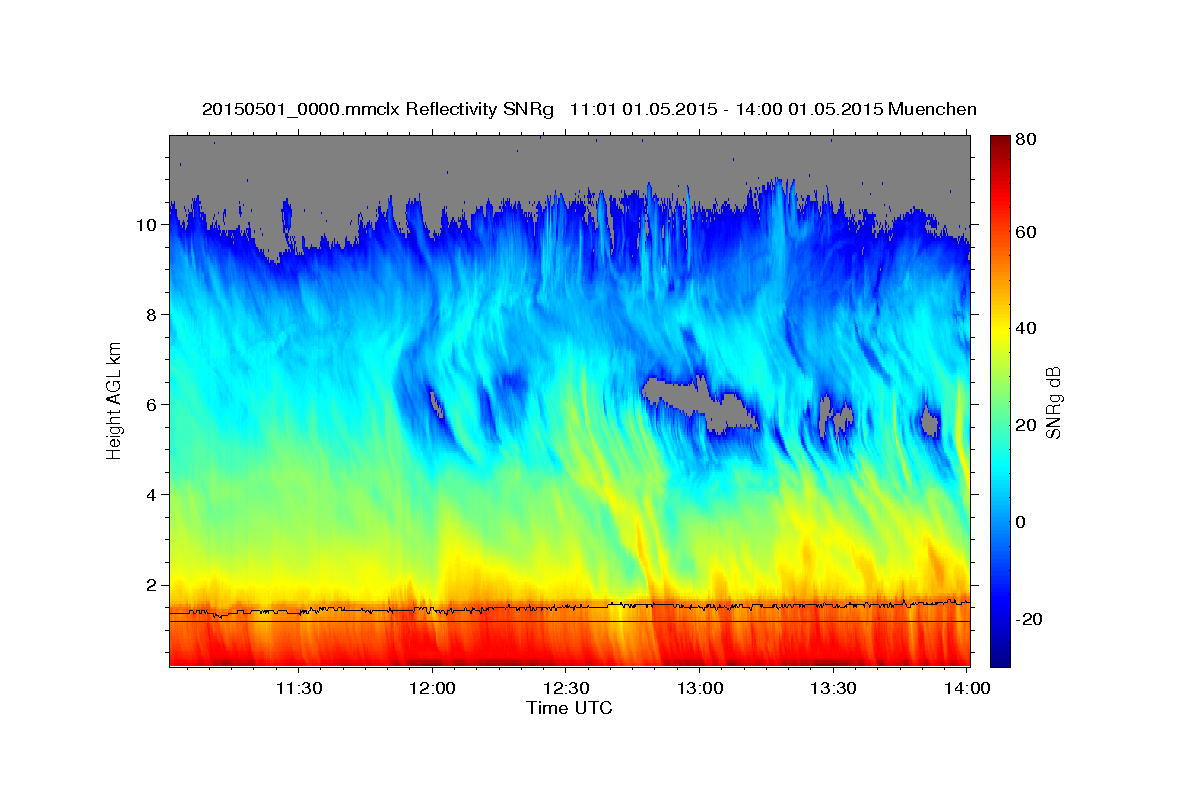Click the 'Height AGL km' axis label
The height and width of the screenshot is (800, 1200).
114,401
